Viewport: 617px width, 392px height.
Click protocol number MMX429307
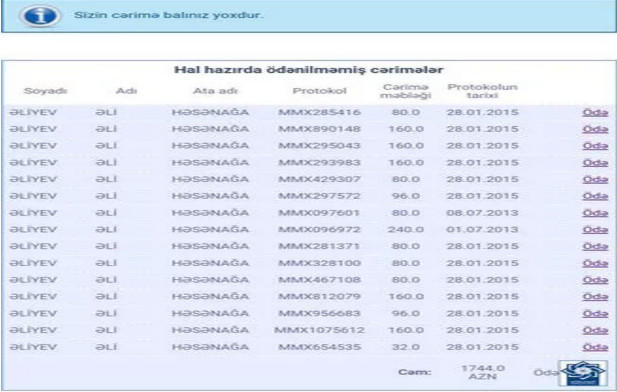pos(319,179)
